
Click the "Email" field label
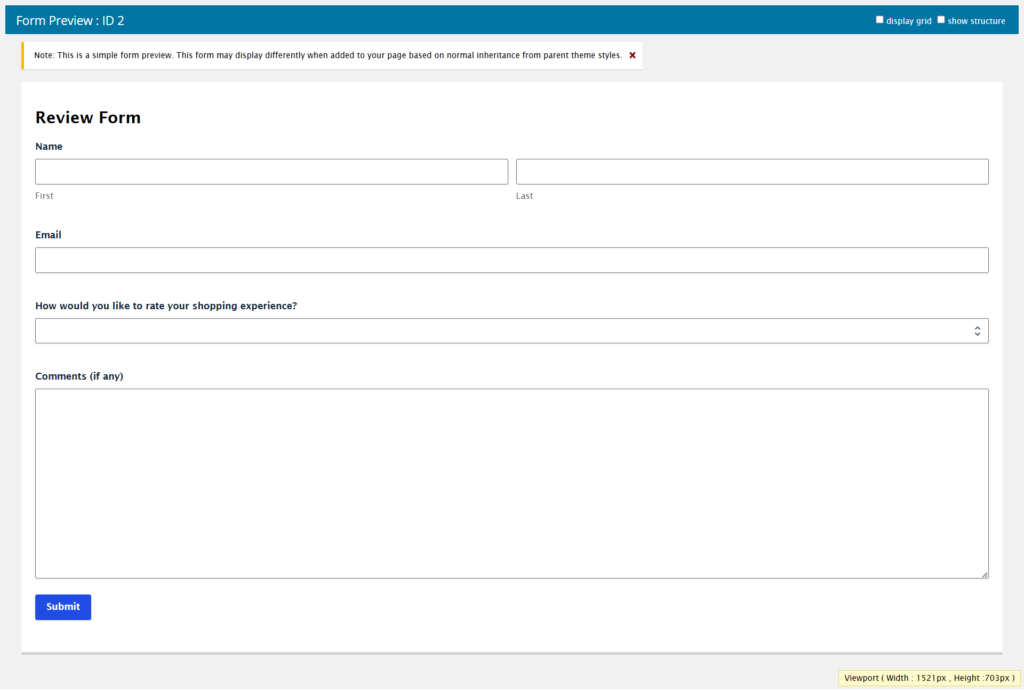click(x=48, y=235)
